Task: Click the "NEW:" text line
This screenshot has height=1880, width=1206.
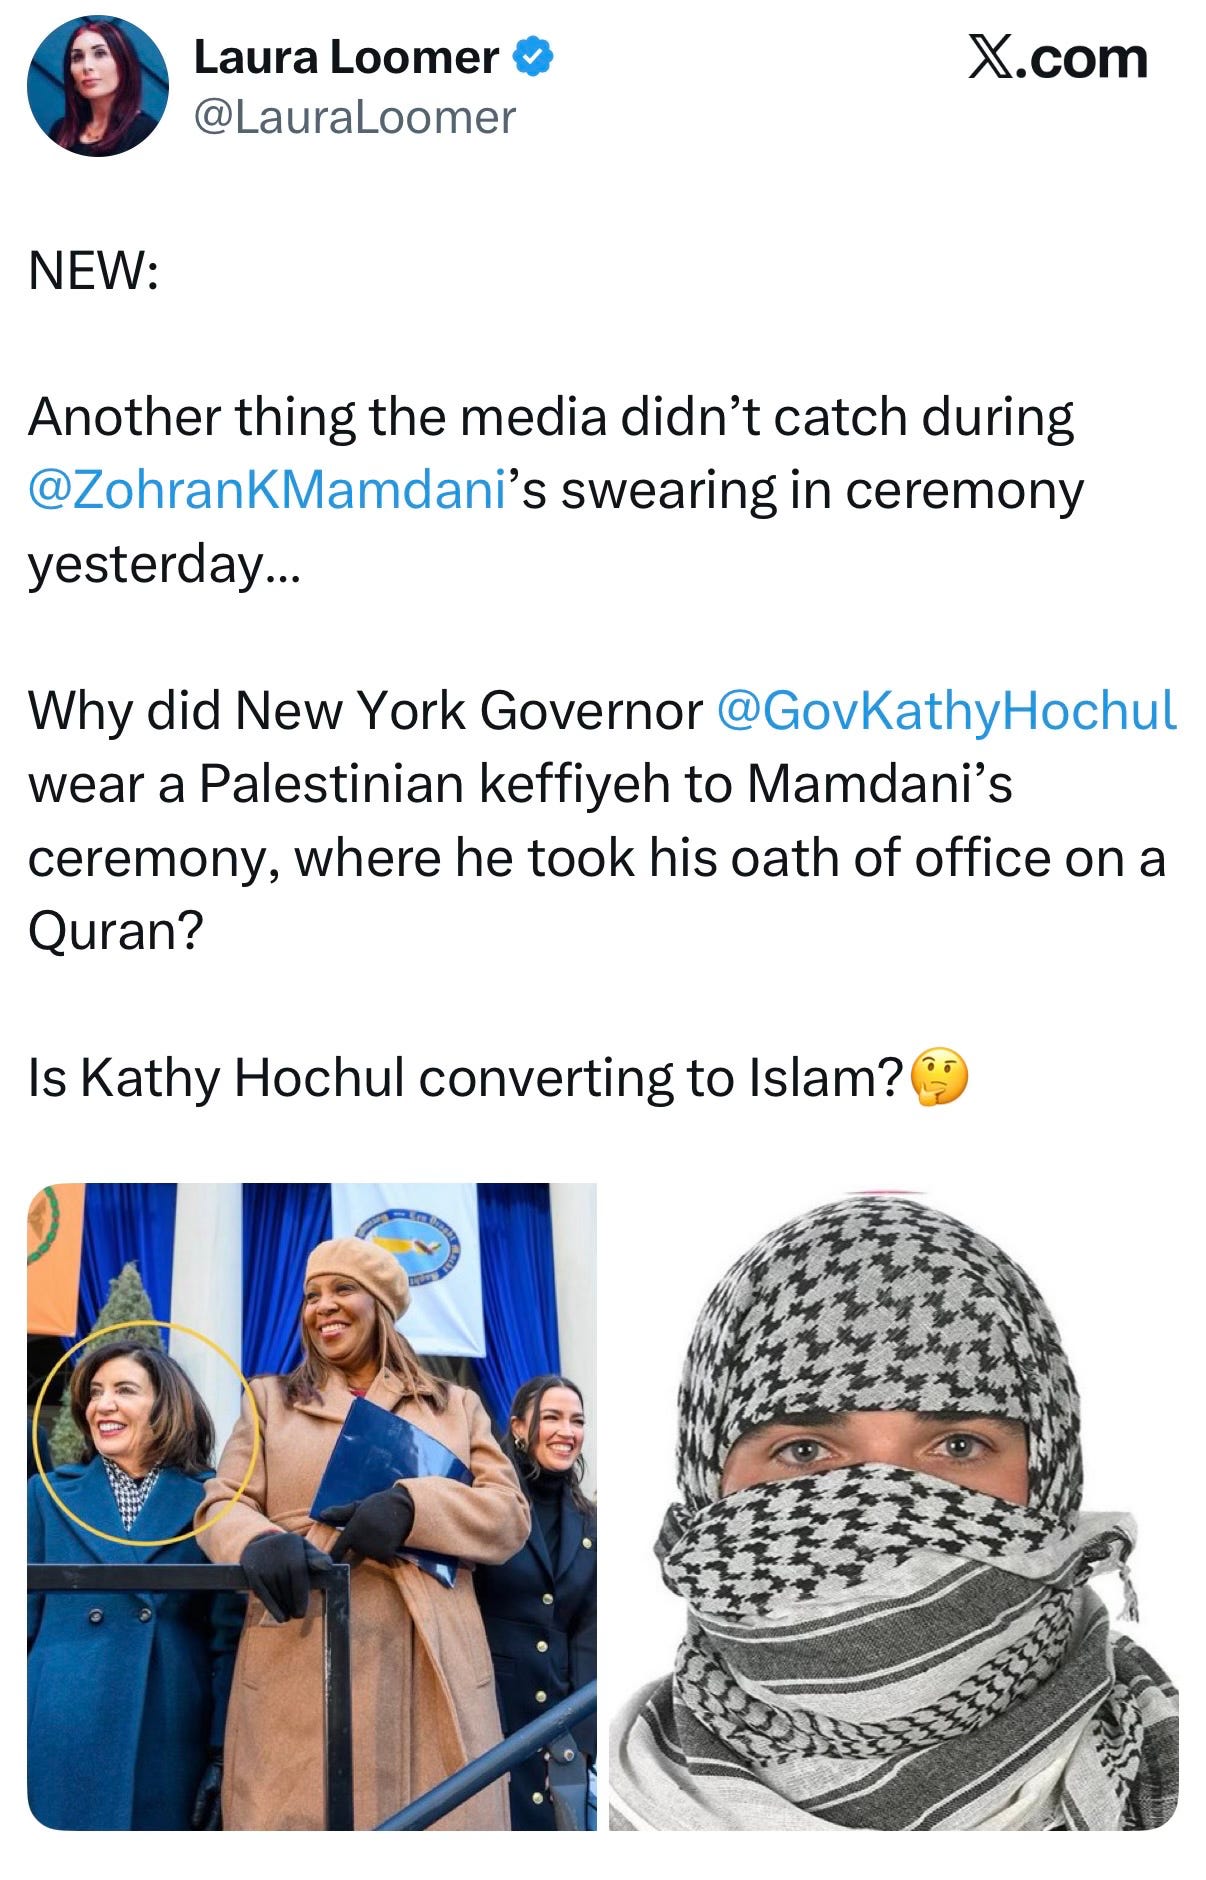Action: [93, 270]
